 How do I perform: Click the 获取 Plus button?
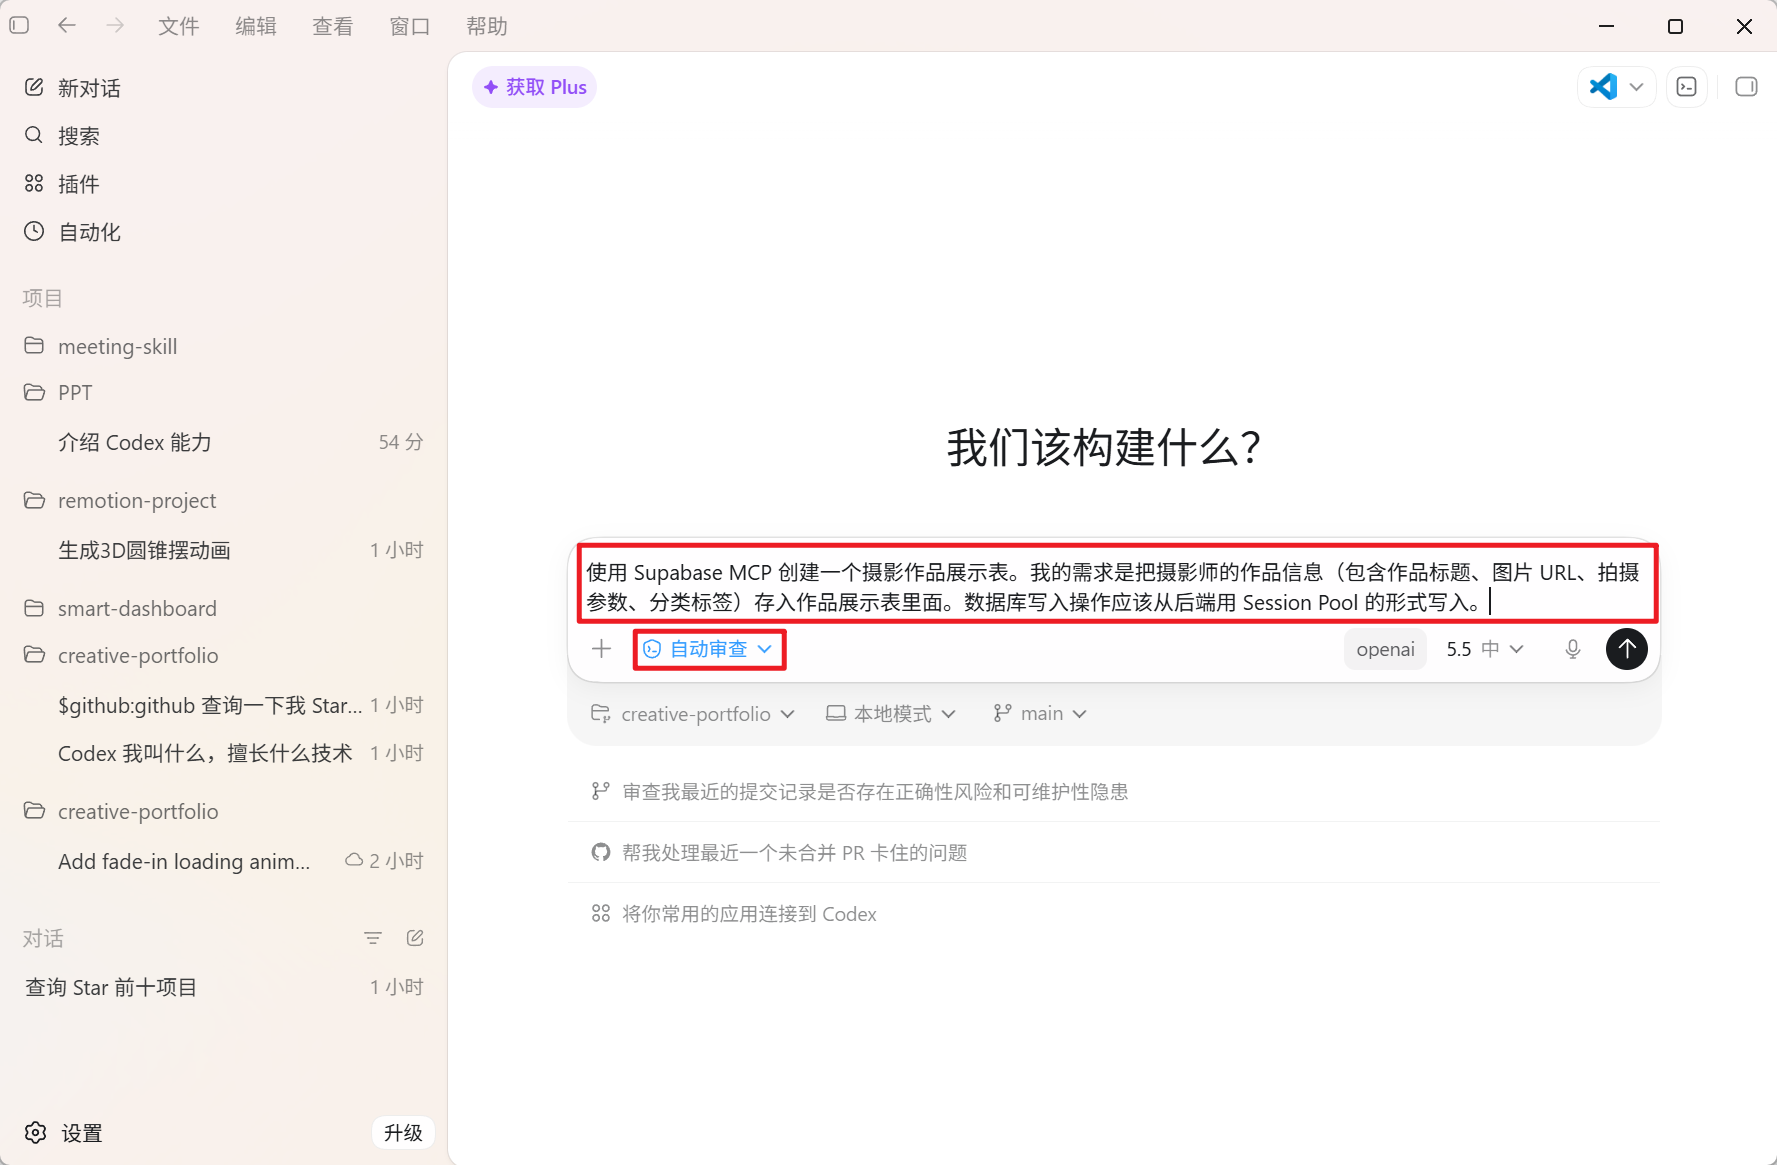tap(534, 87)
